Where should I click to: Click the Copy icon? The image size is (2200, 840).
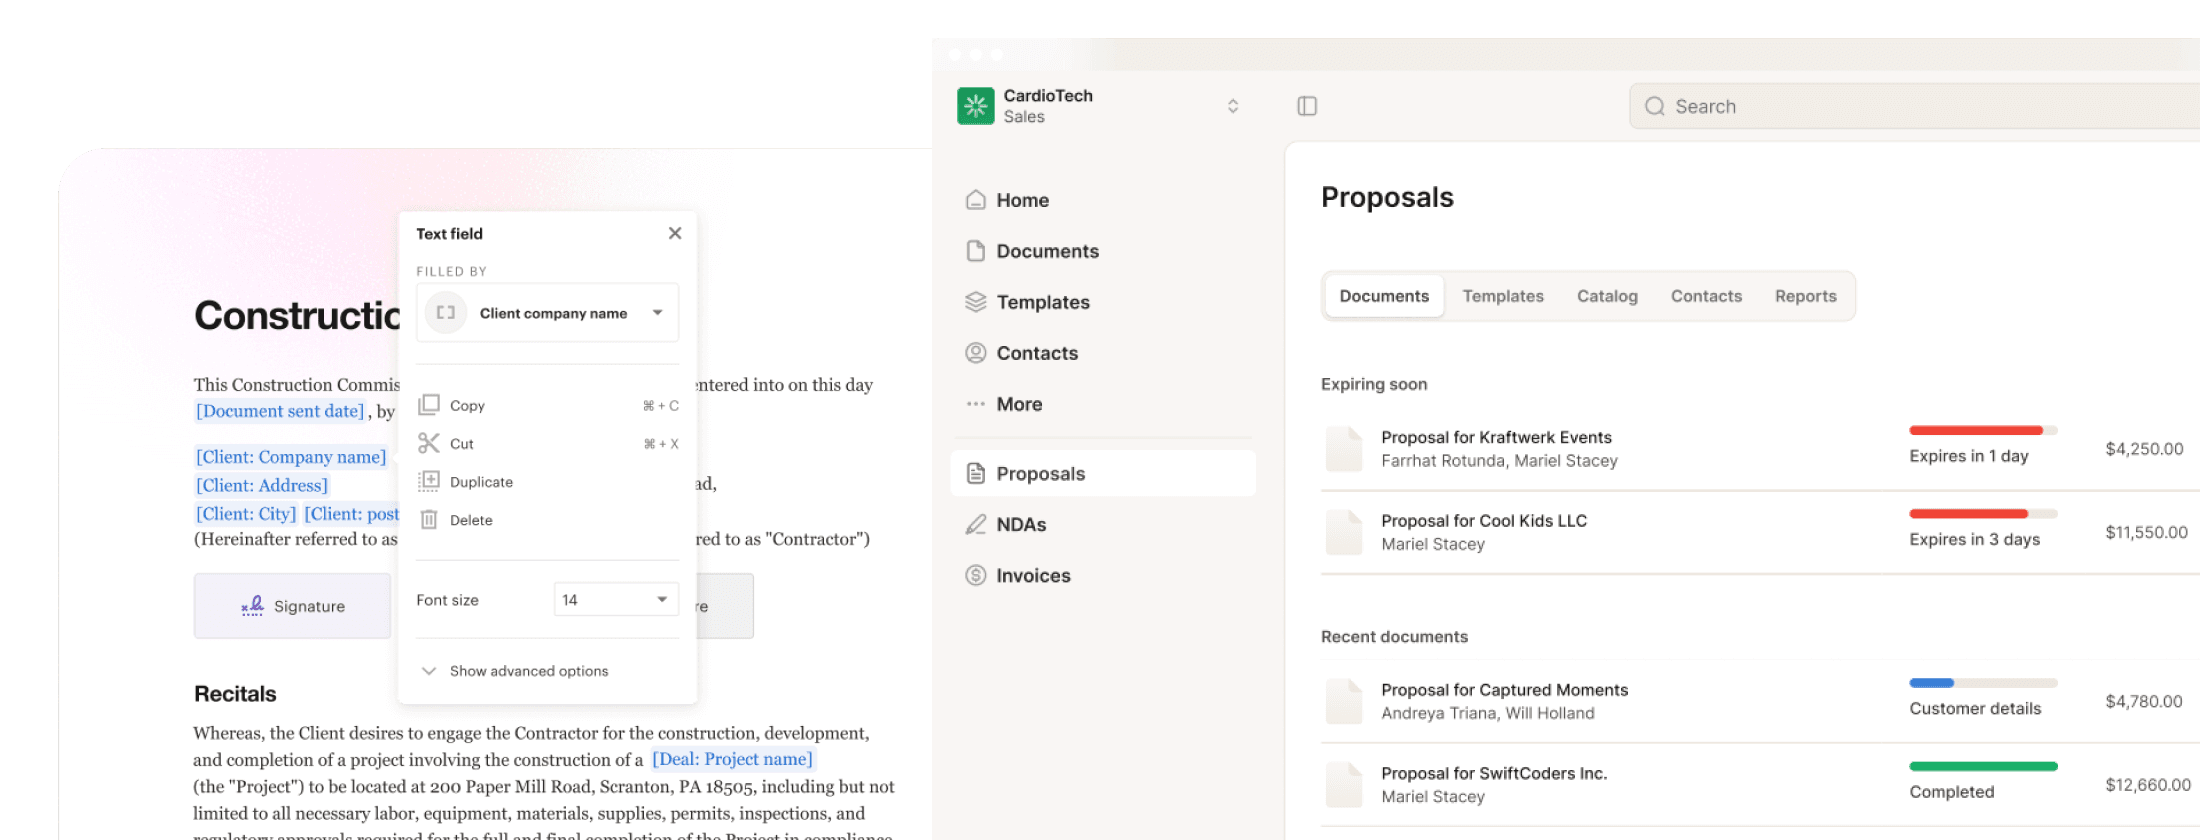click(429, 405)
